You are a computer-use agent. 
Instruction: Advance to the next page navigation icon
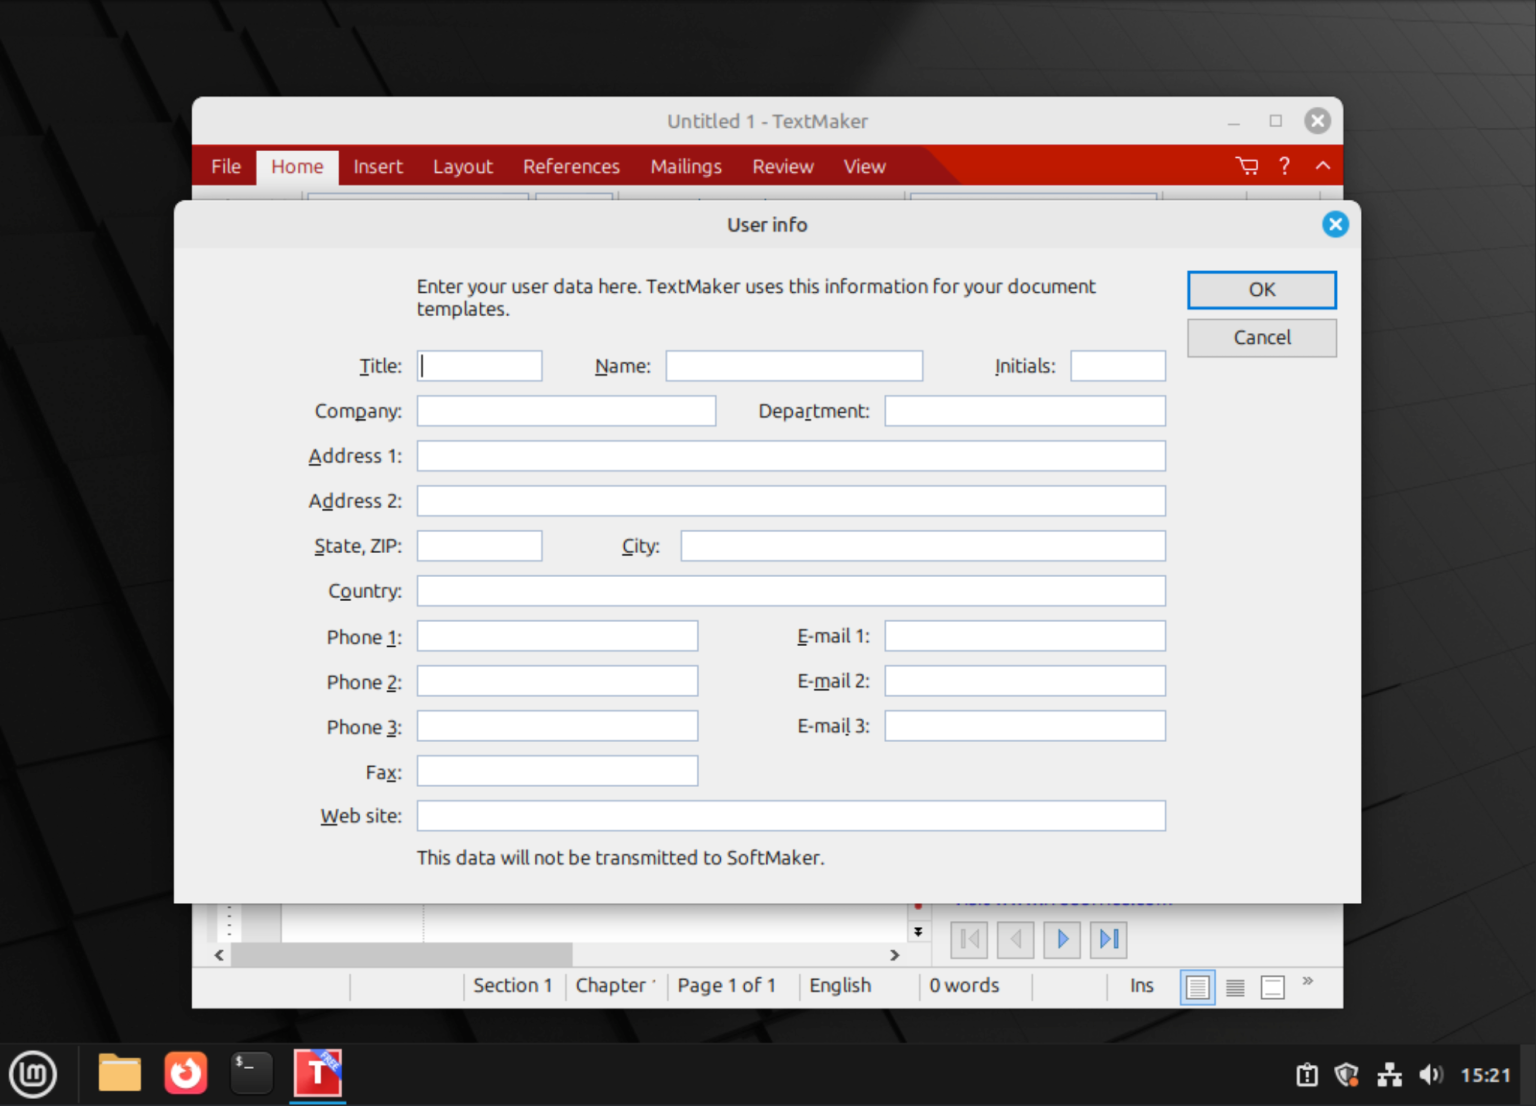[x=1061, y=939]
